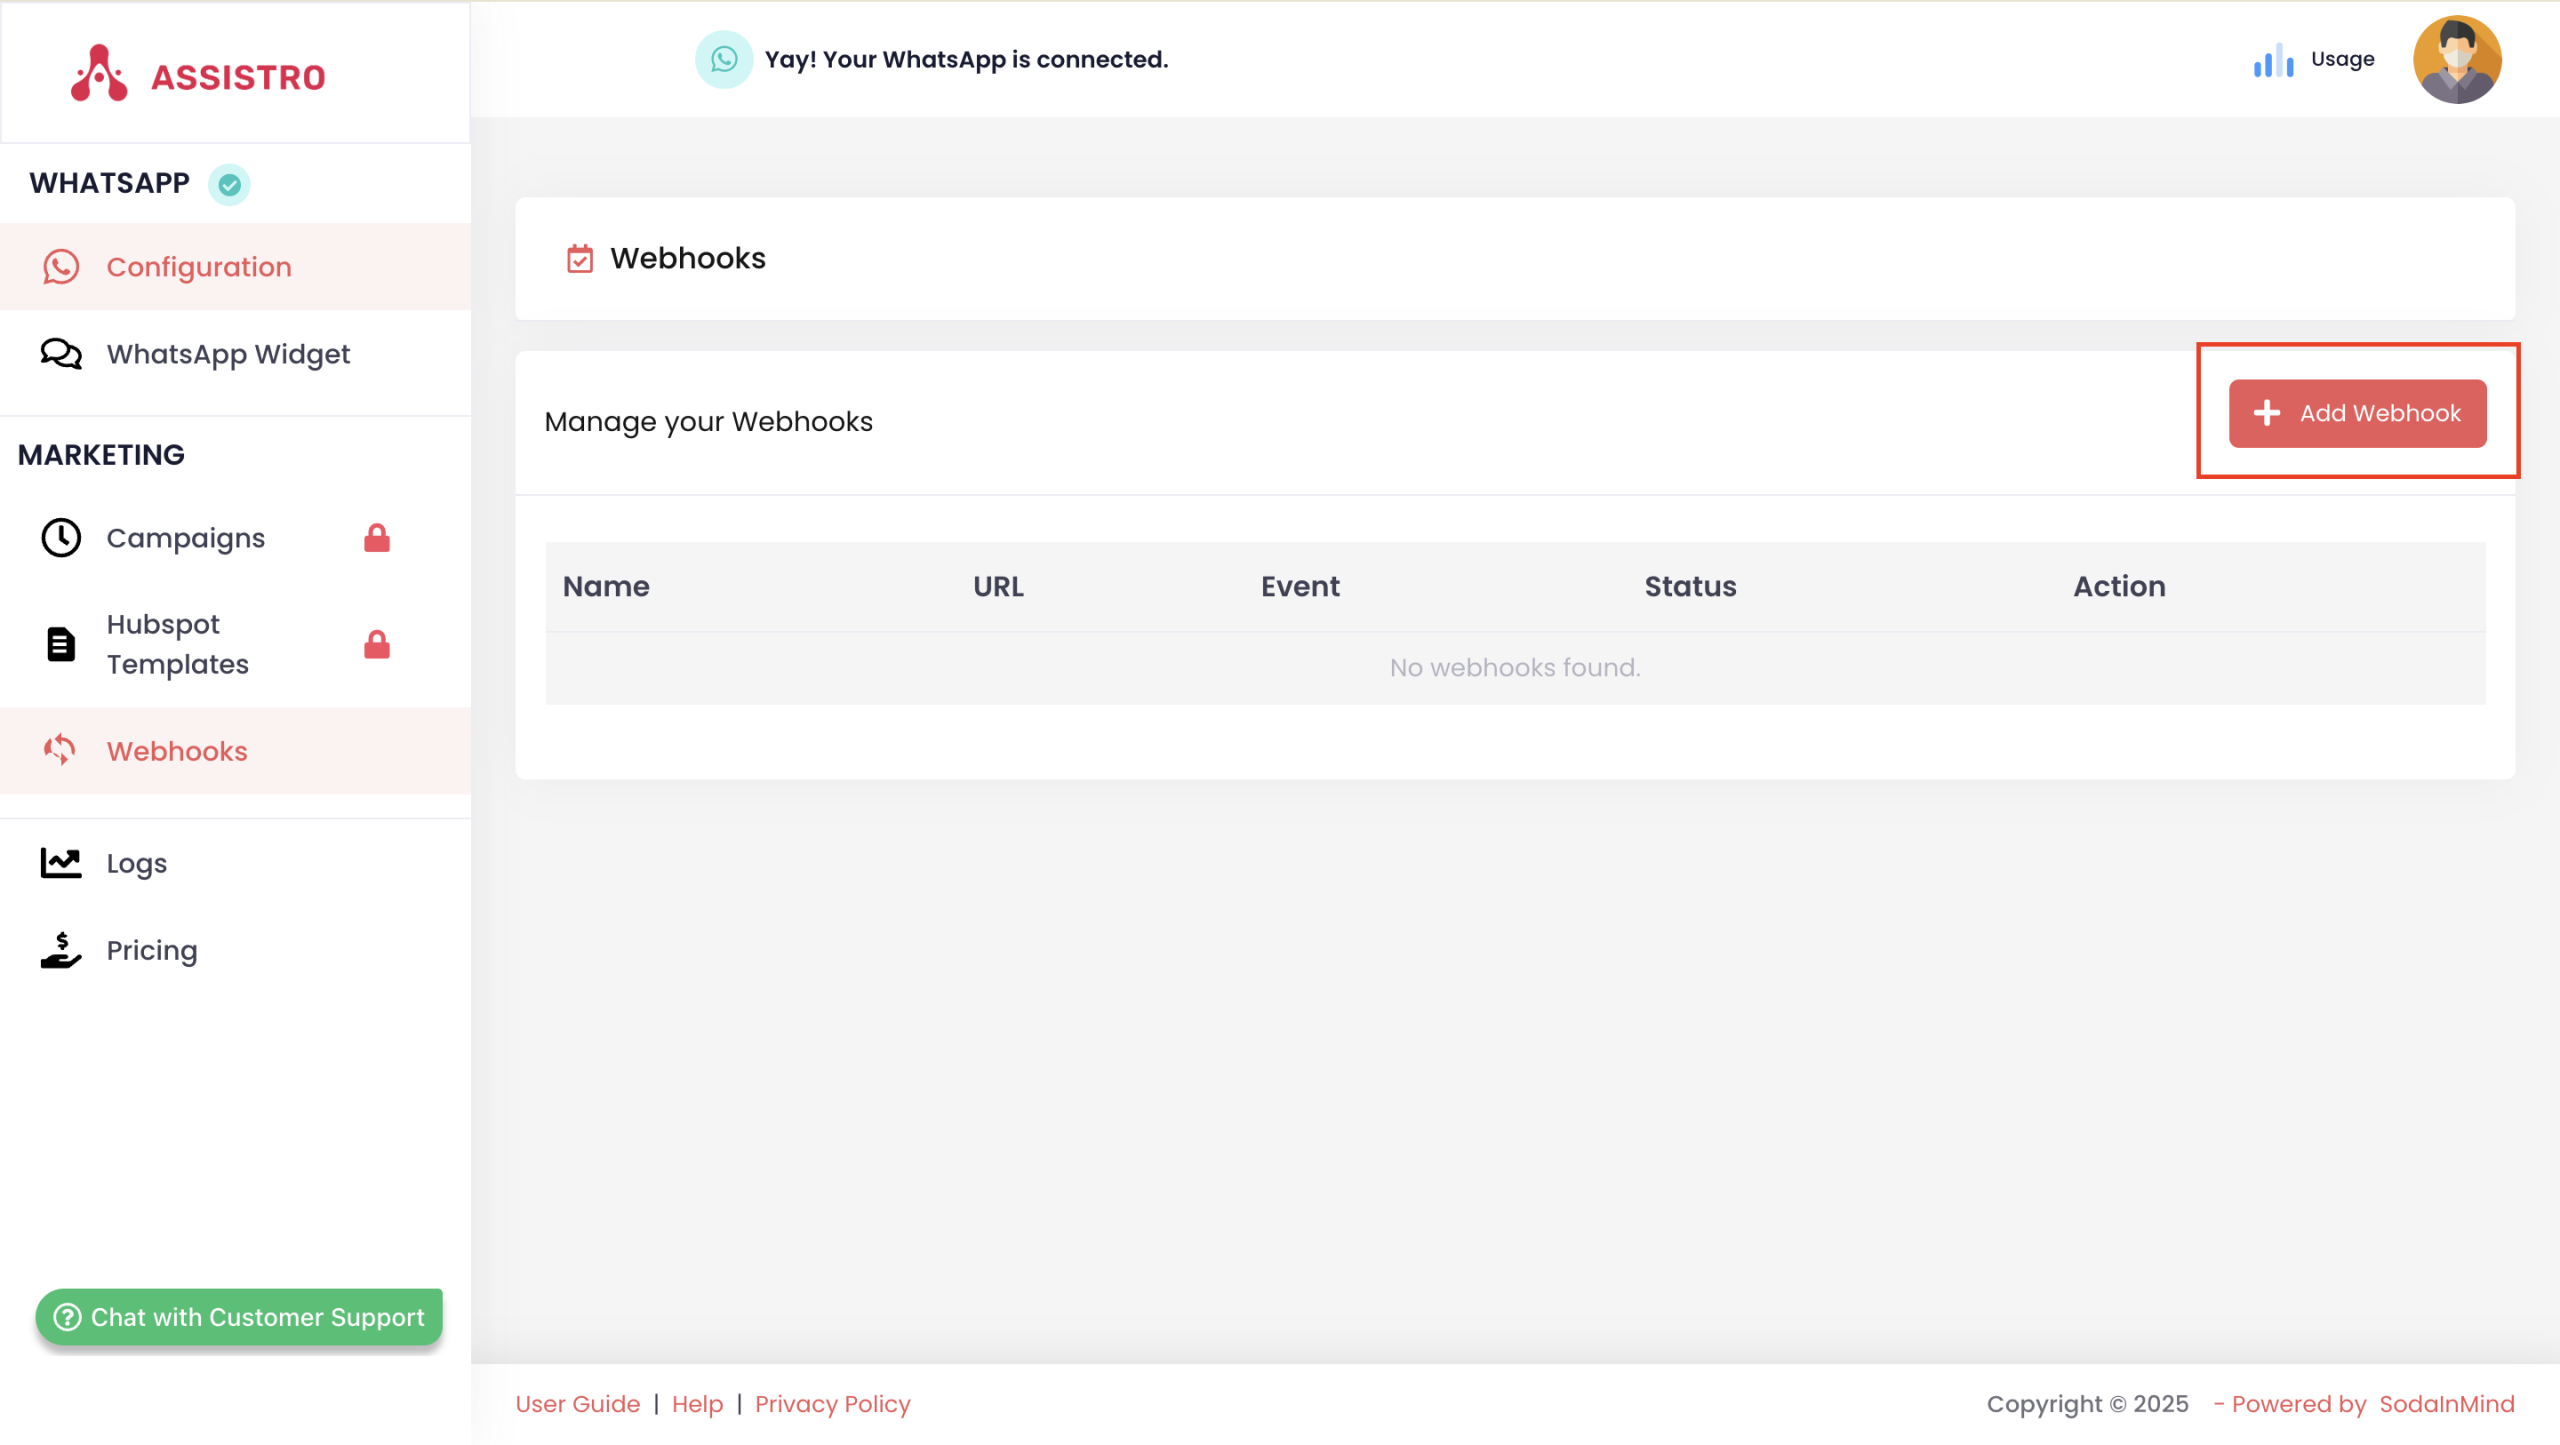Select Webhooks in sidebar

pyautogui.click(x=177, y=751)
